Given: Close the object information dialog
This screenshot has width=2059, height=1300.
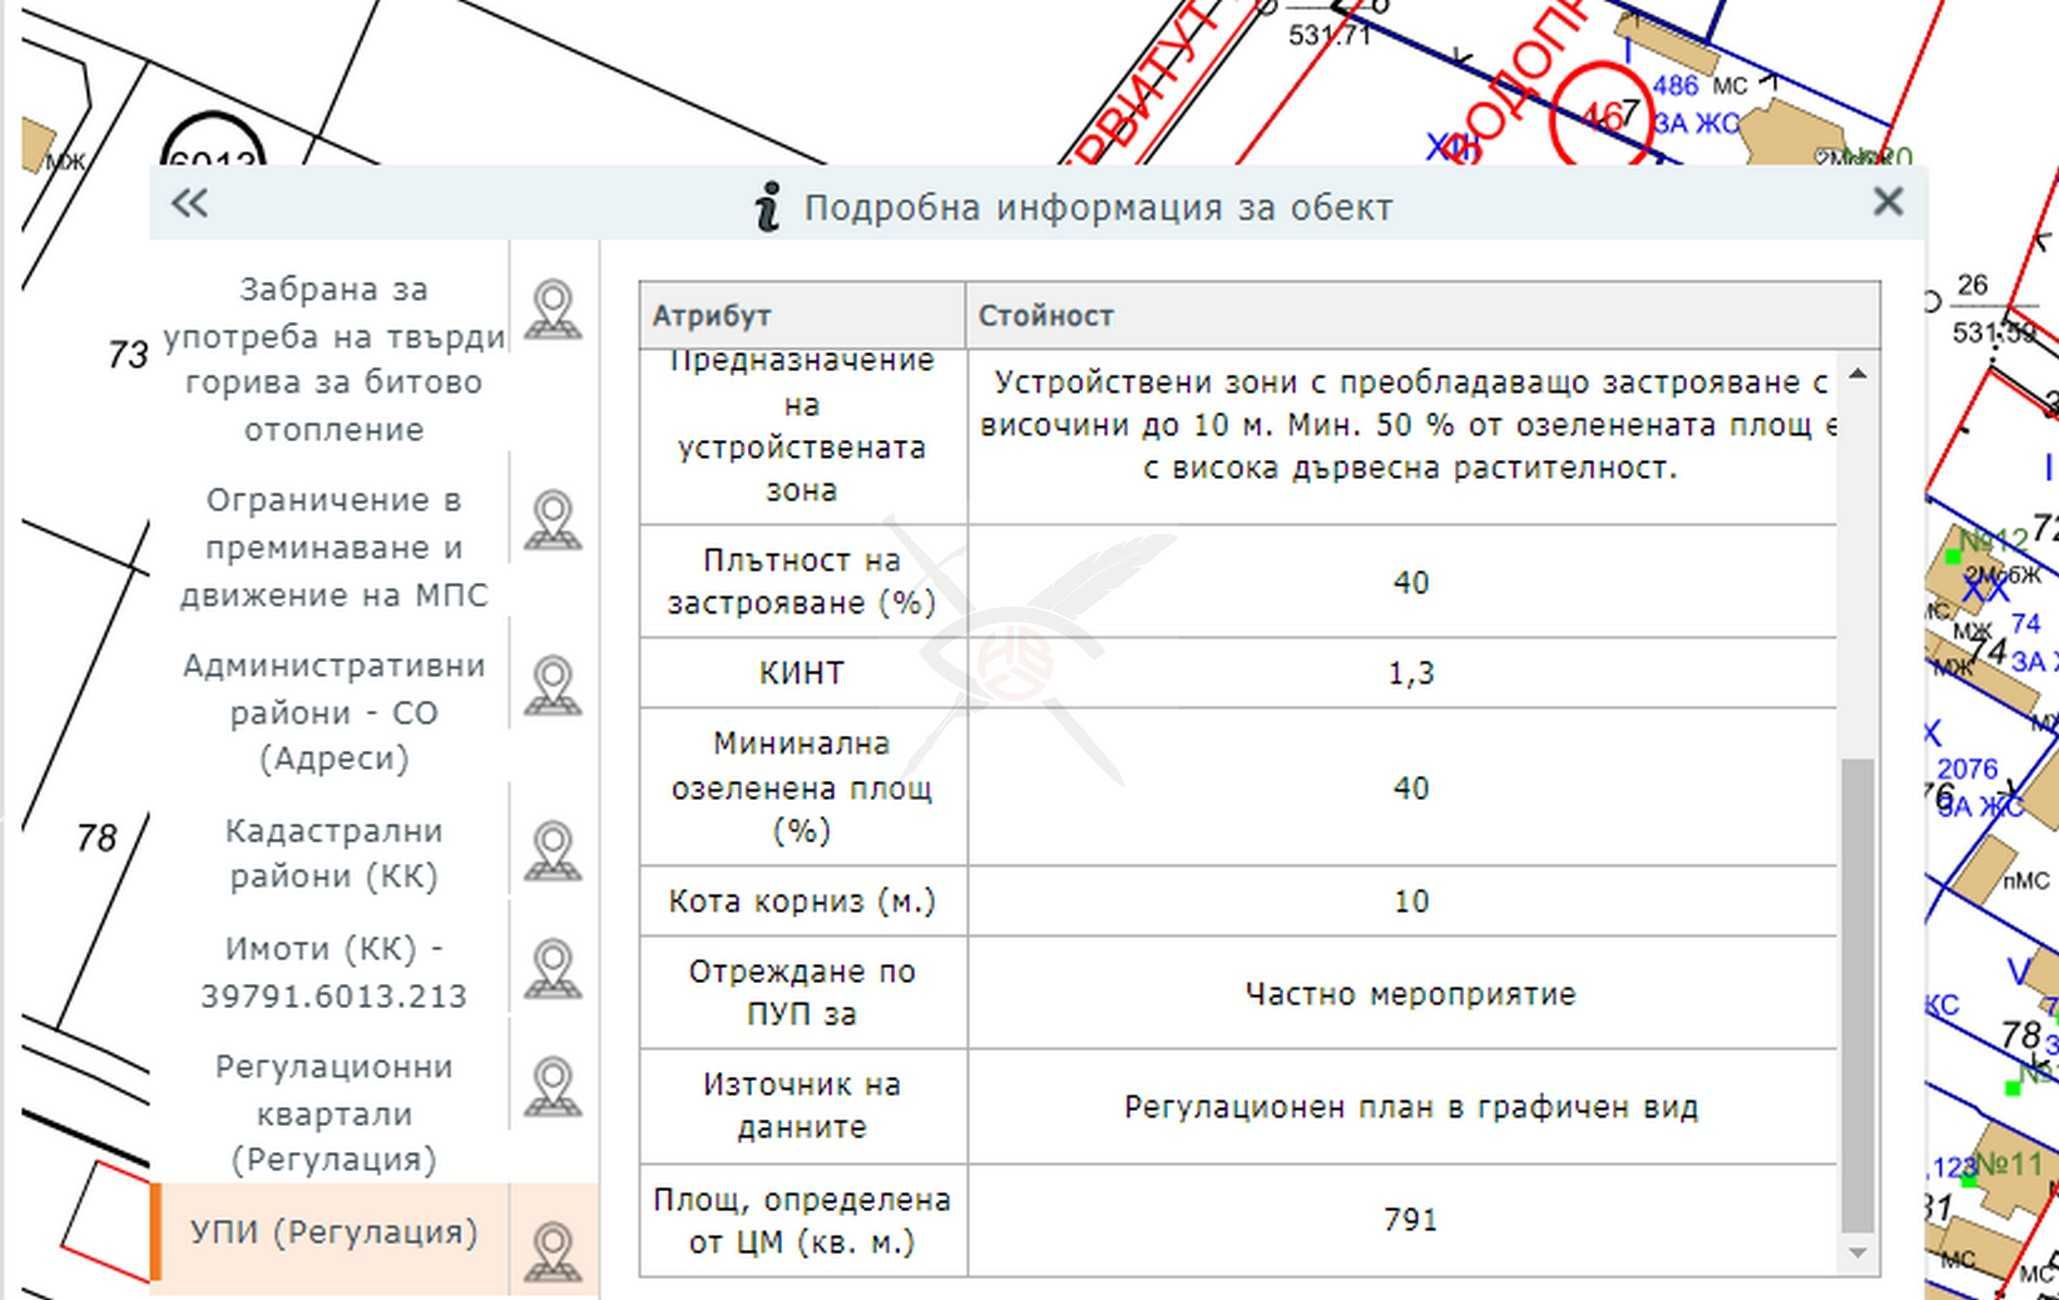Looking at the screenshot, I should tap(1887, 202).
